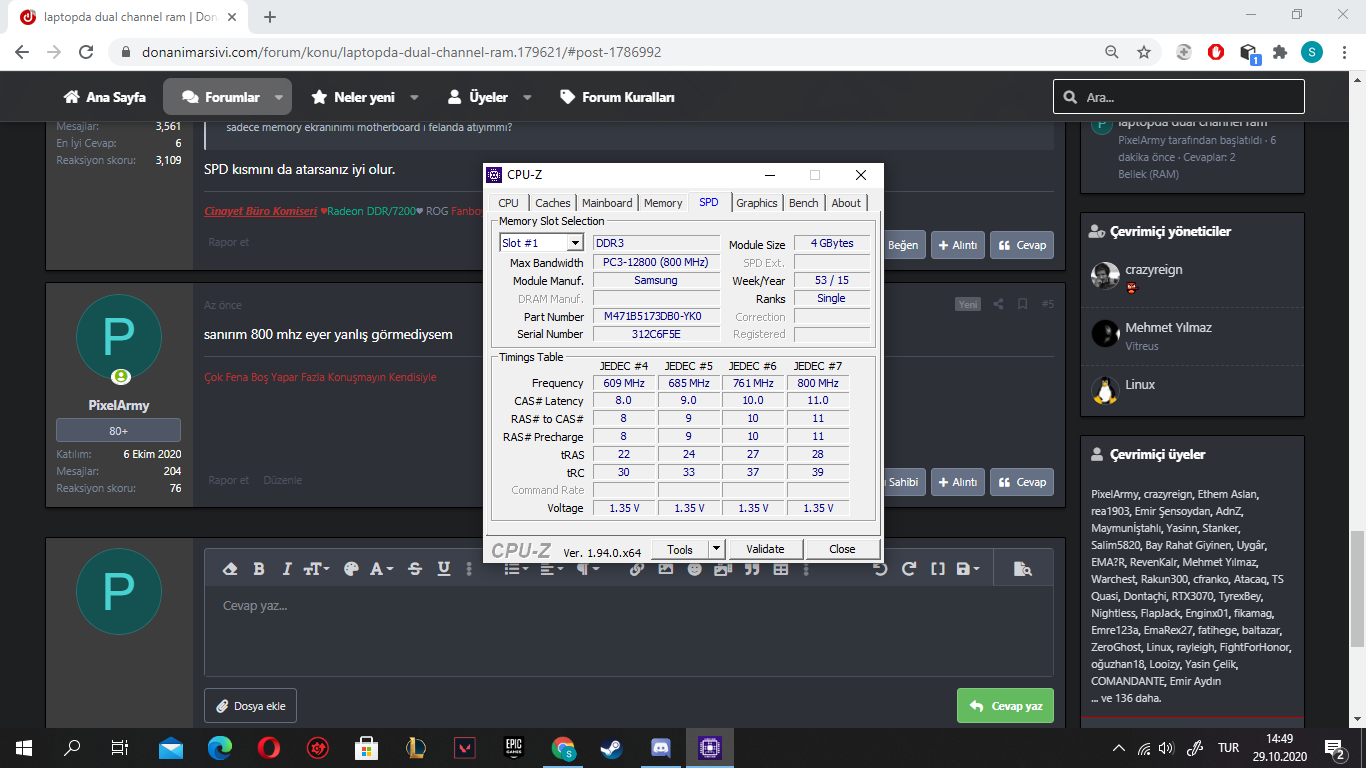Open the Epic Games launcher from the taskbar

(514, 747)
